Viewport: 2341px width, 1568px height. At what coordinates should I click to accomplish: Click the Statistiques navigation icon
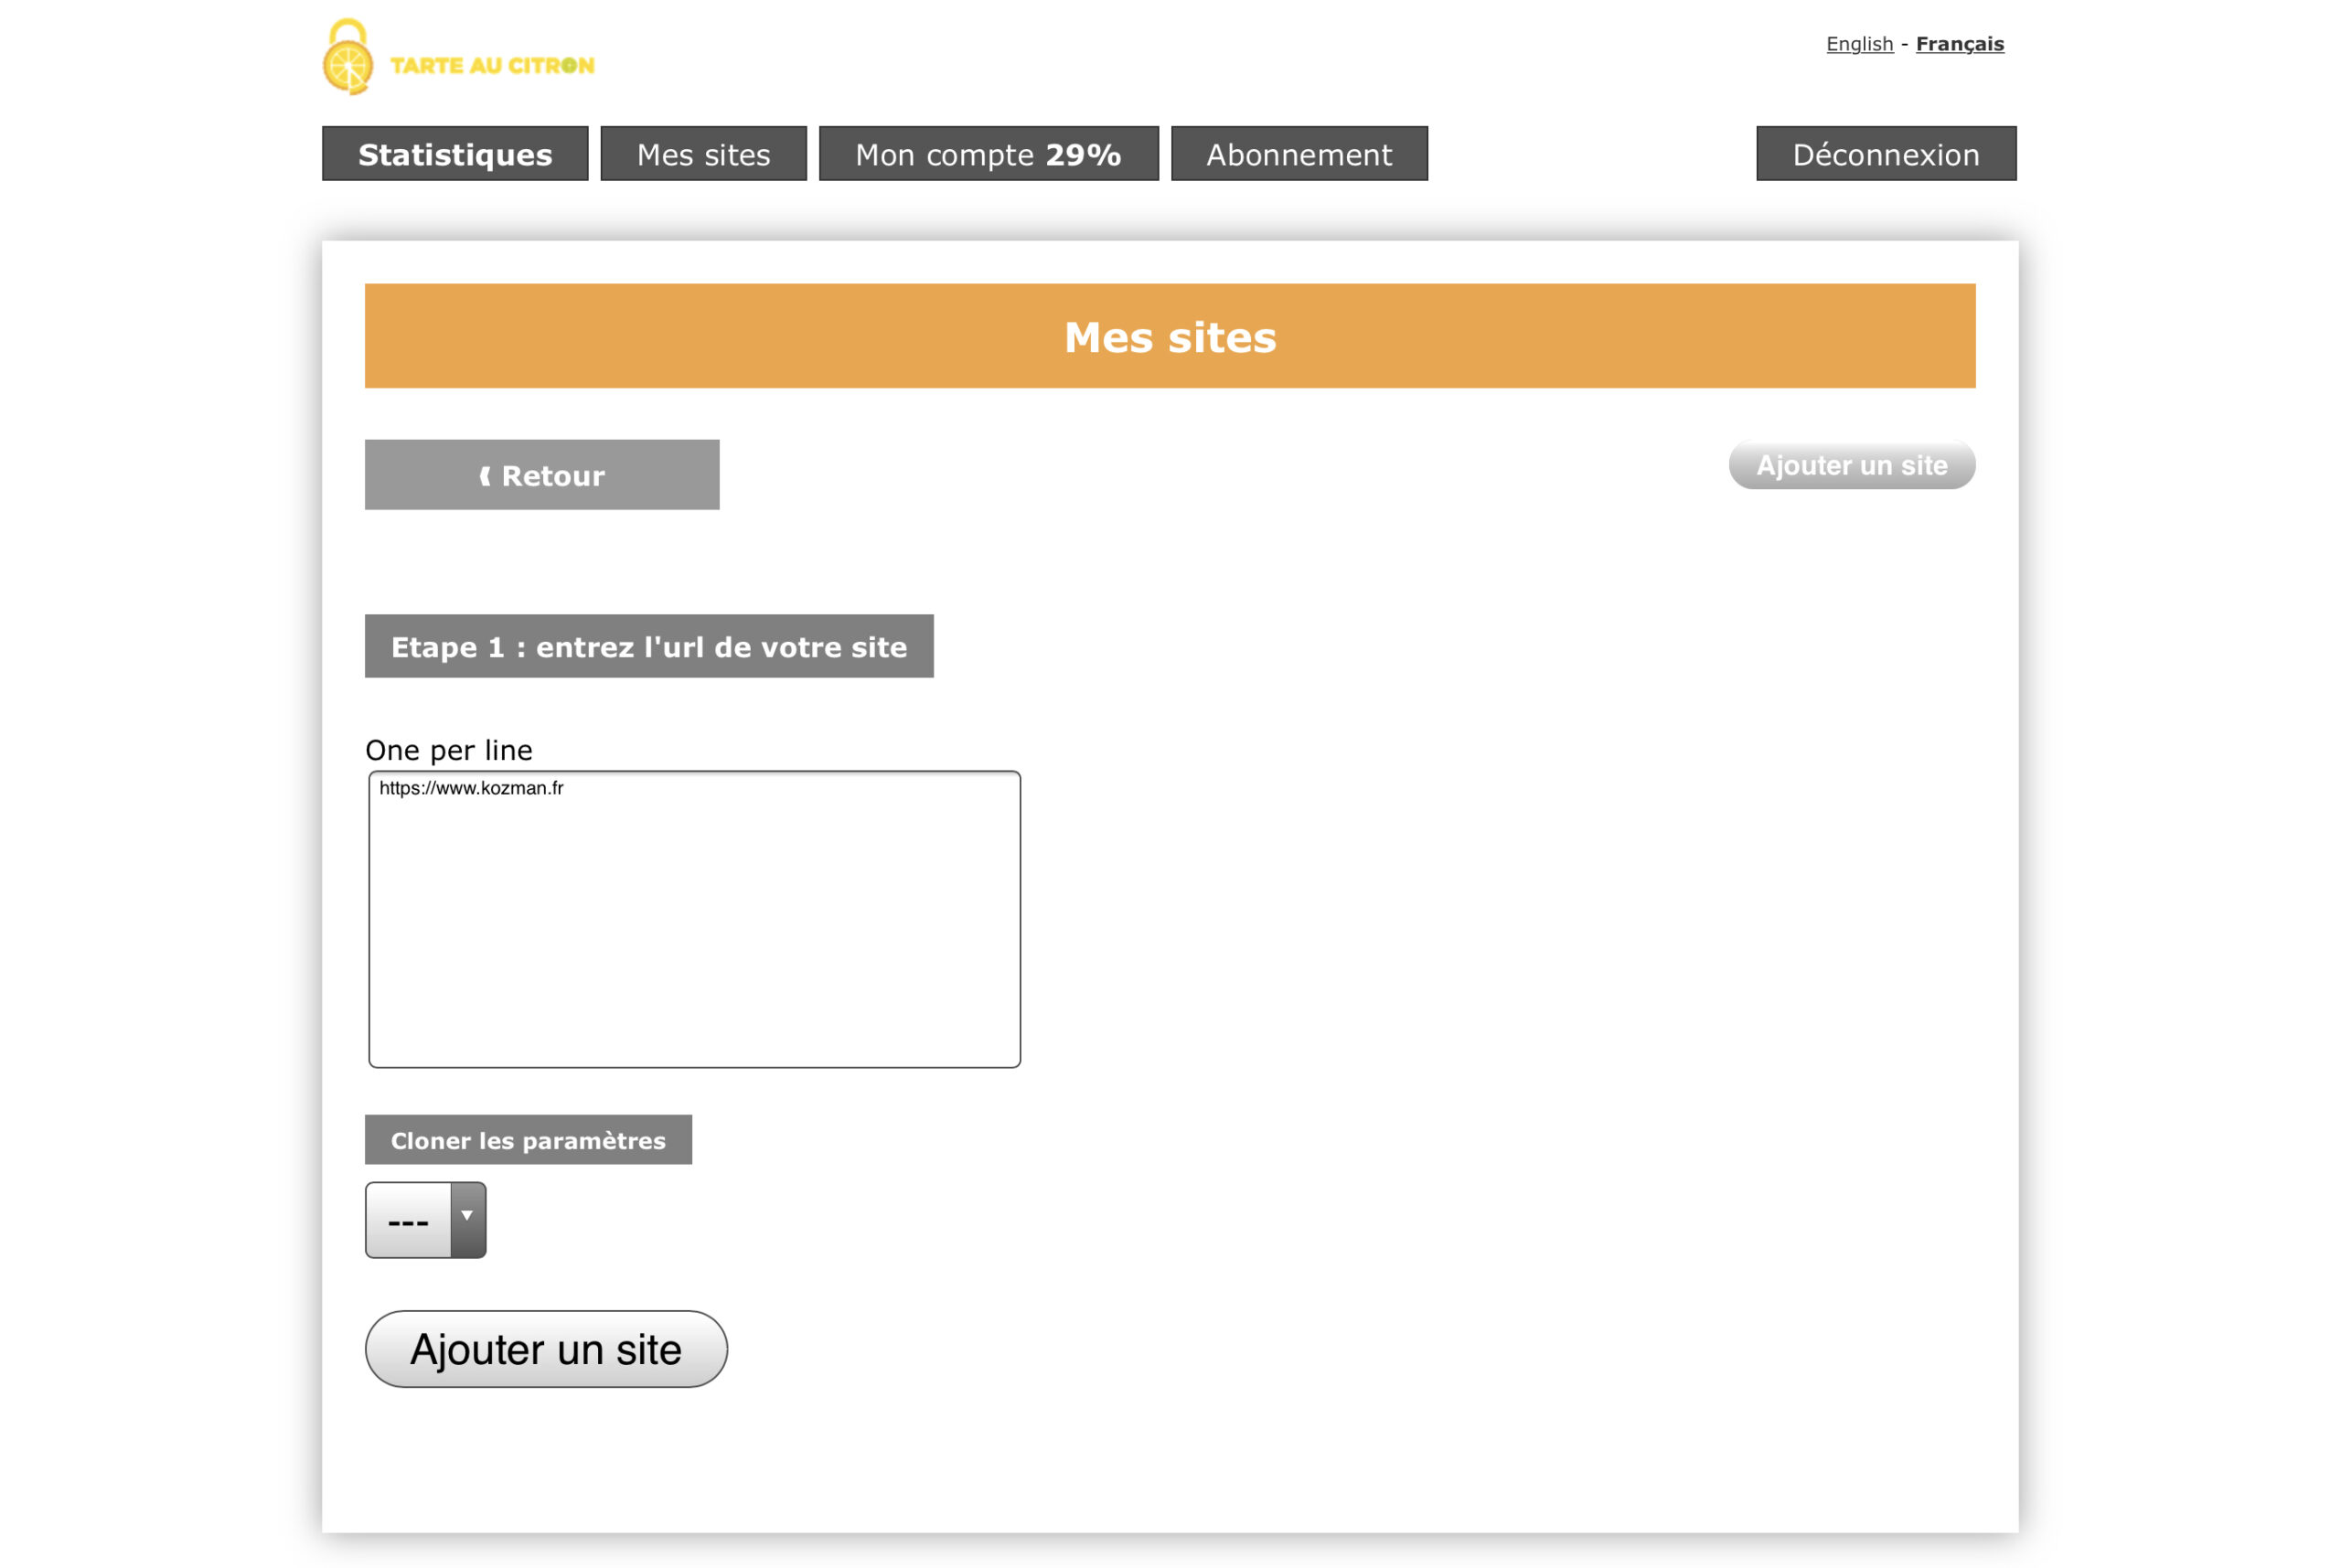456,154
